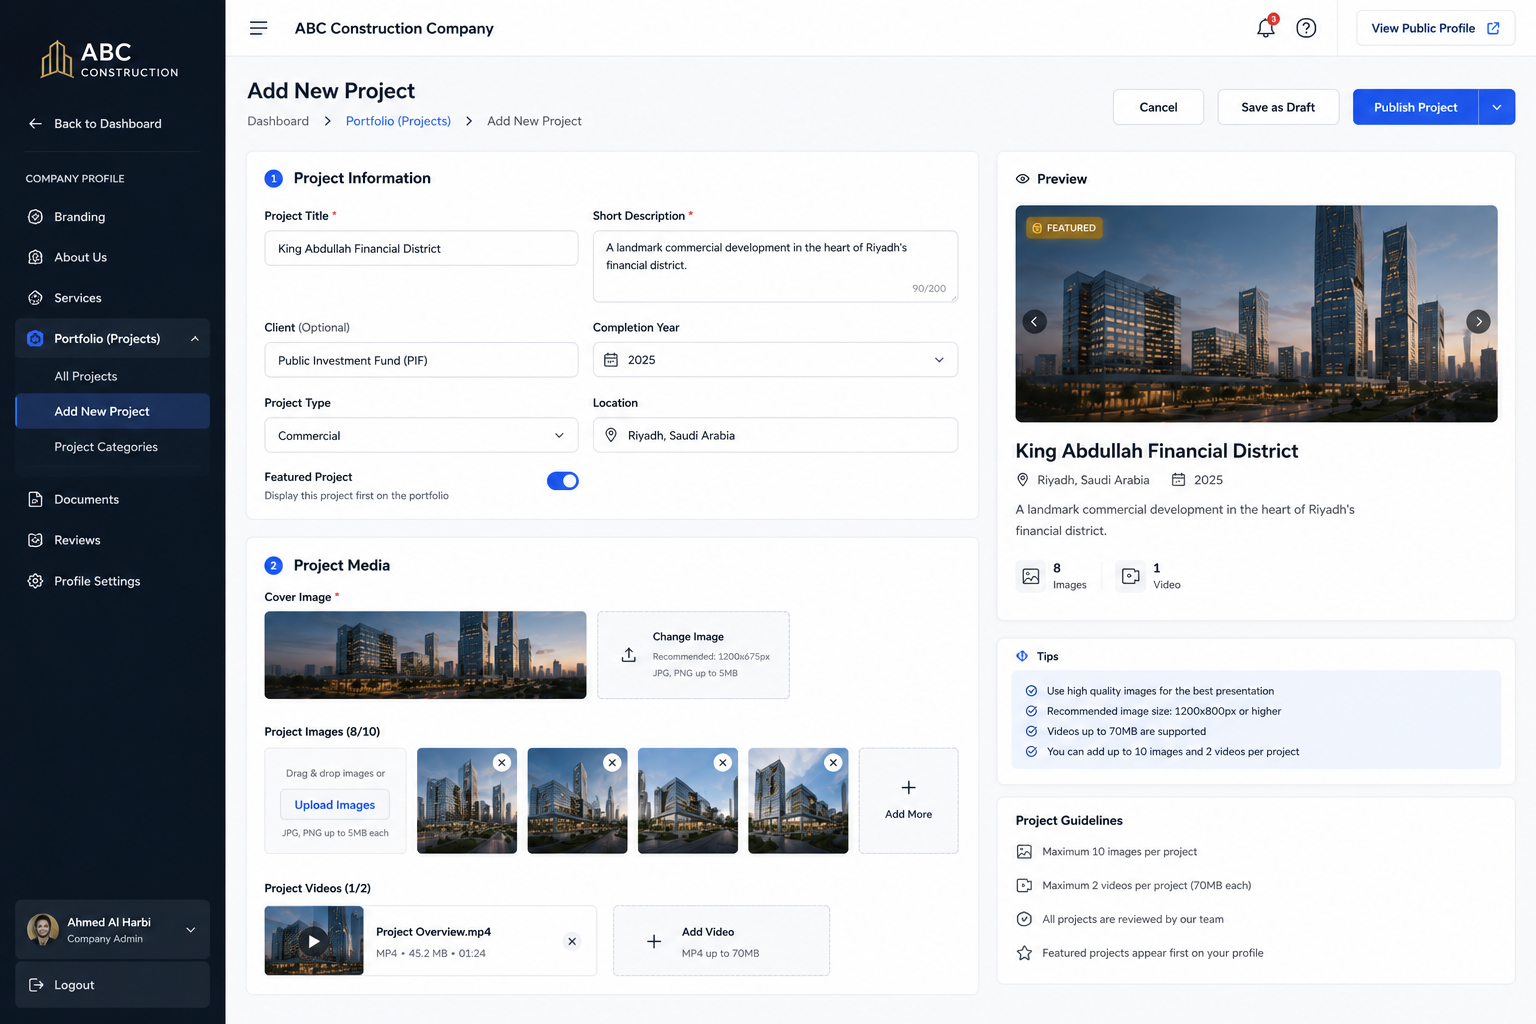Click the Short Description text area

pyautogui.click(x=775, y=266)
